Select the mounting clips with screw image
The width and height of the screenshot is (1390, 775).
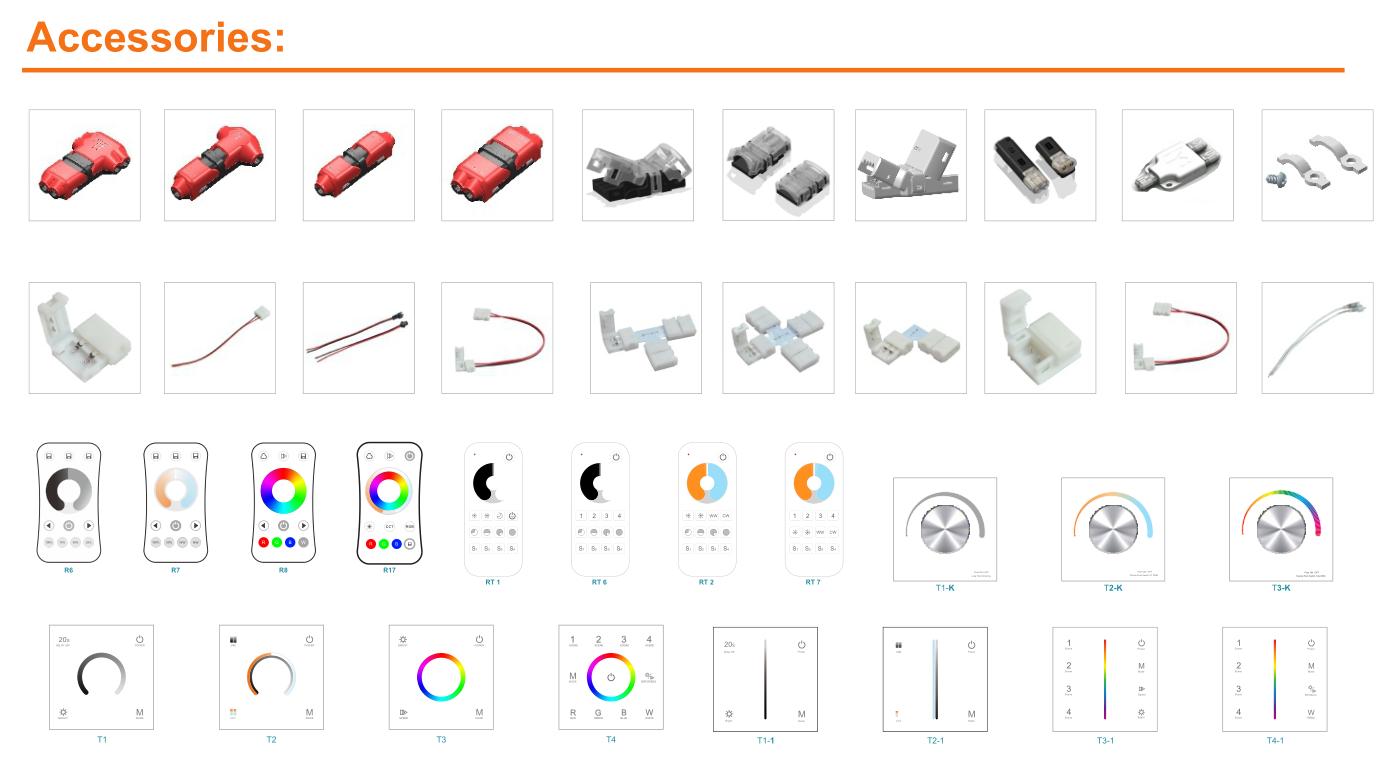[x=1317, y=165]
